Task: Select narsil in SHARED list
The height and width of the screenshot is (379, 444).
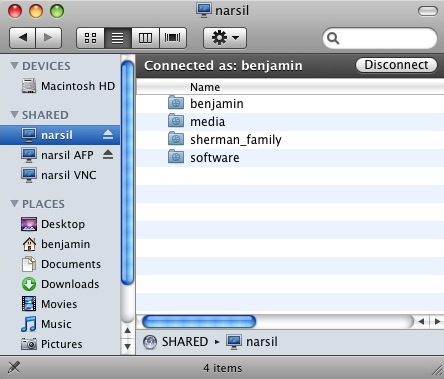Action: coord(60,135)
